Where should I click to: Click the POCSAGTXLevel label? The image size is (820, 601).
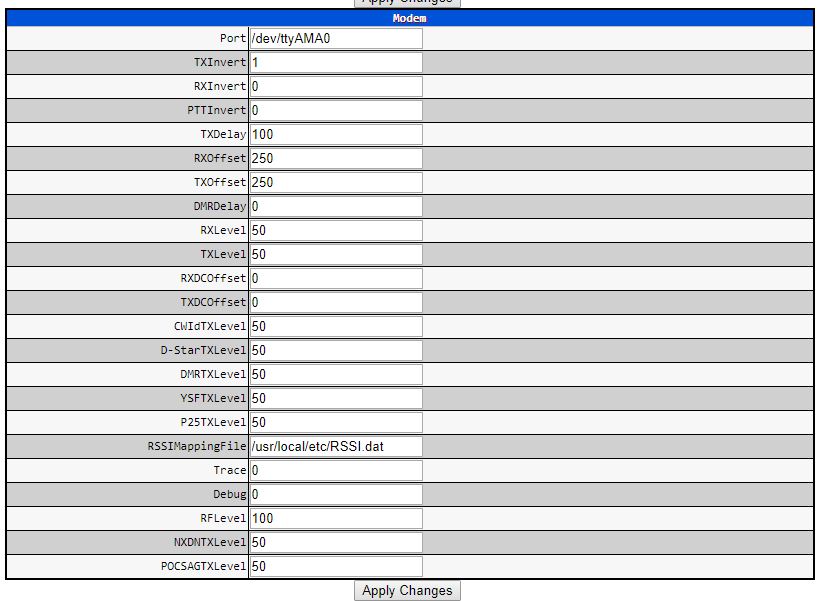[x=203, y=566]
